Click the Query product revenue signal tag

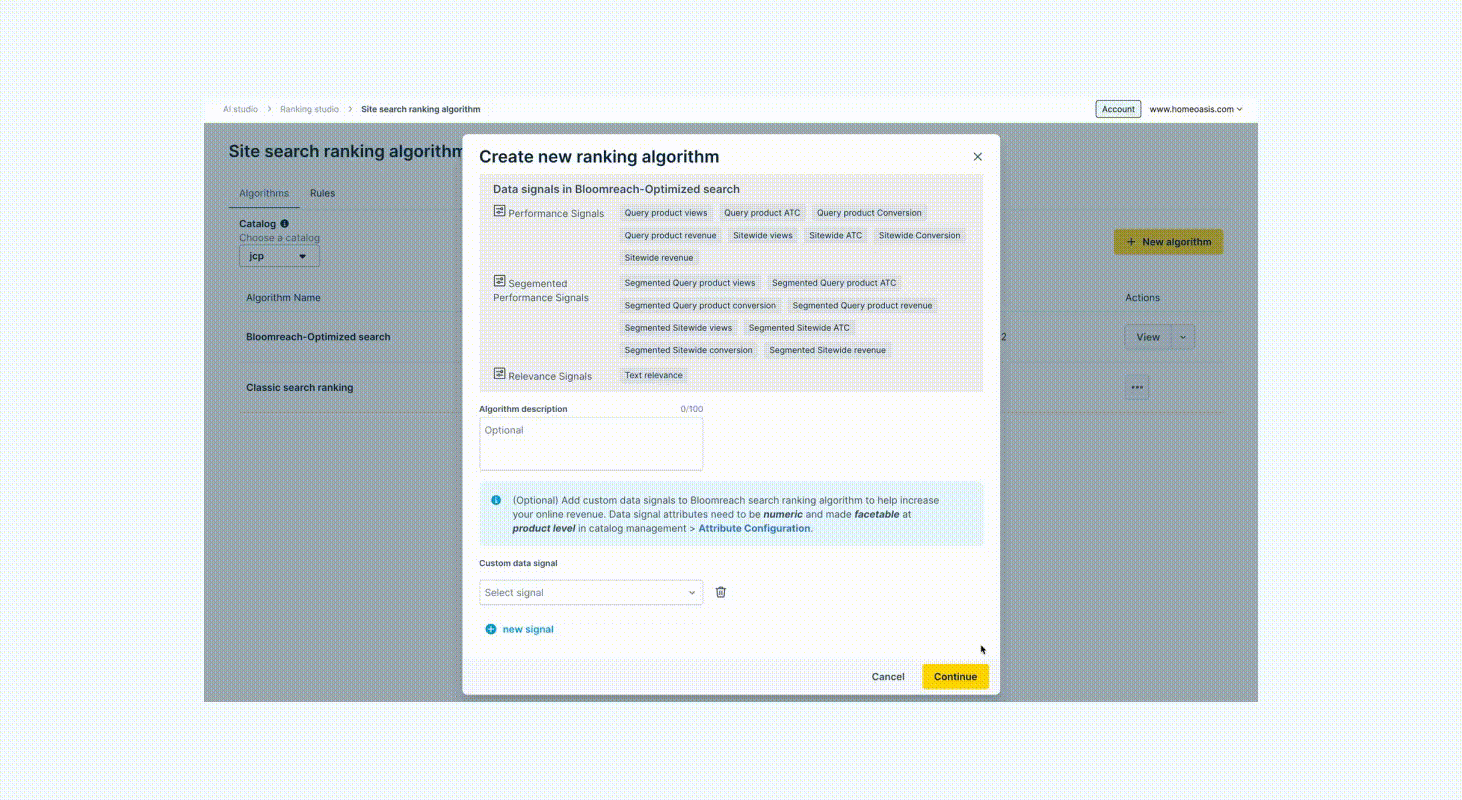click(670, 236)
